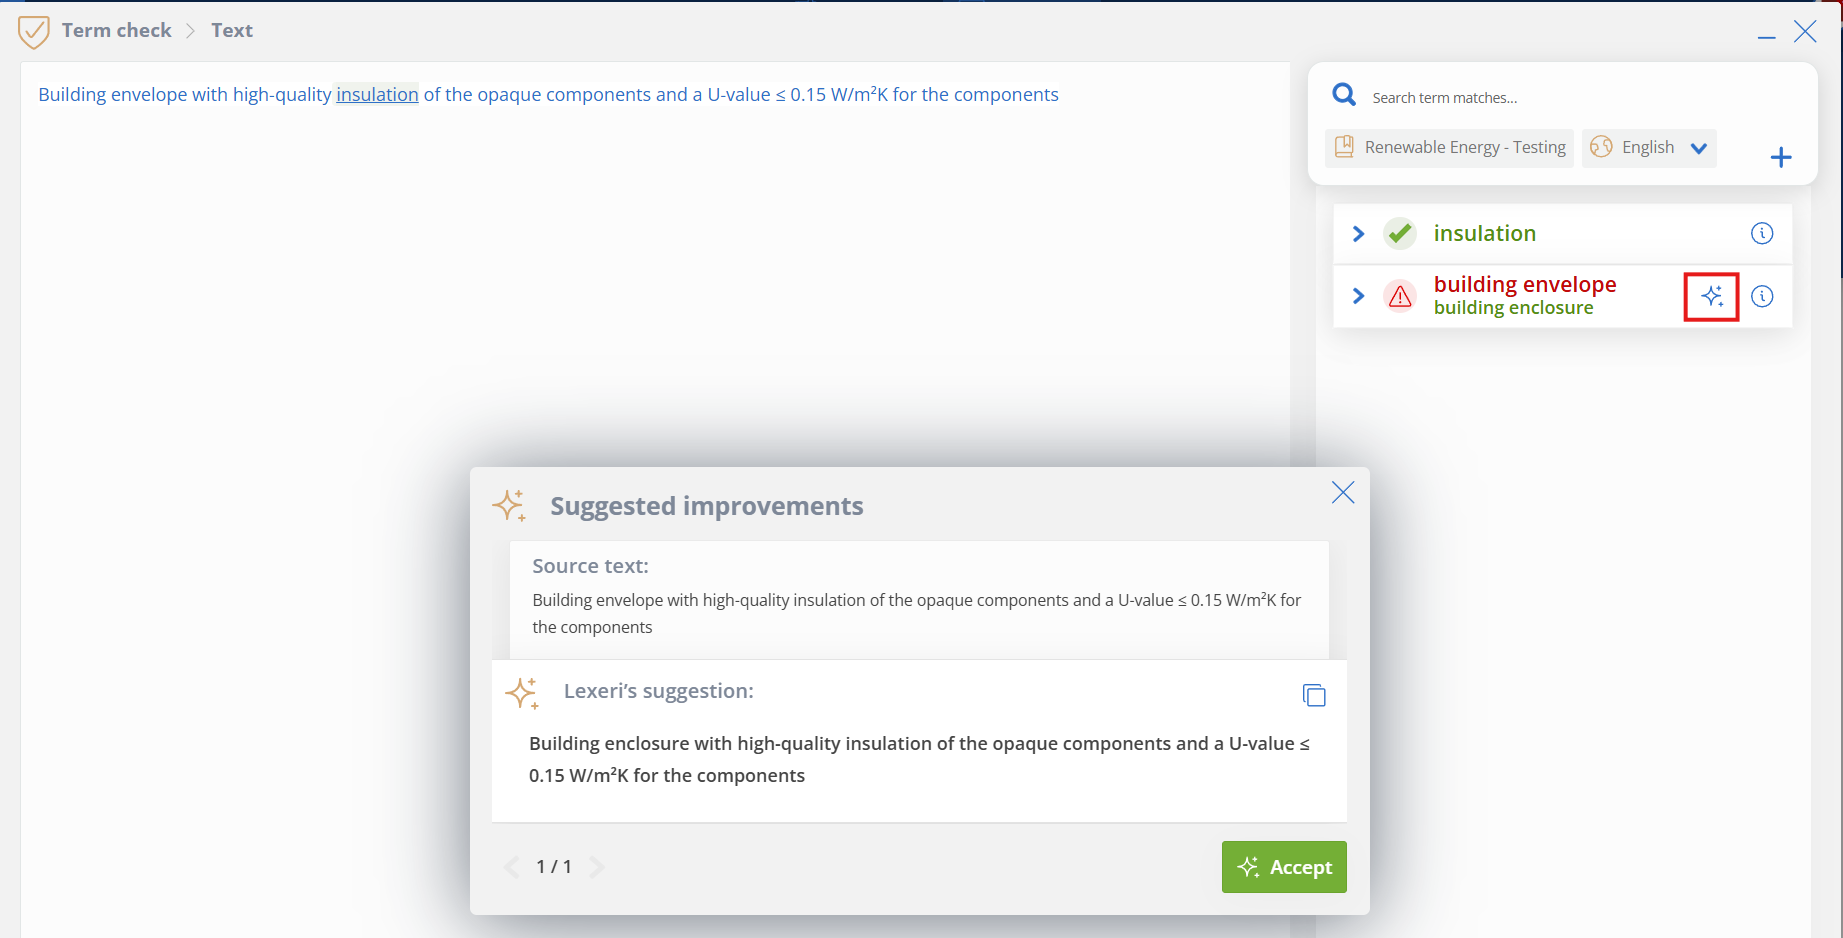
Task: Select the Renewable Energy - Testing termbase
Action: click(1449, 148)
